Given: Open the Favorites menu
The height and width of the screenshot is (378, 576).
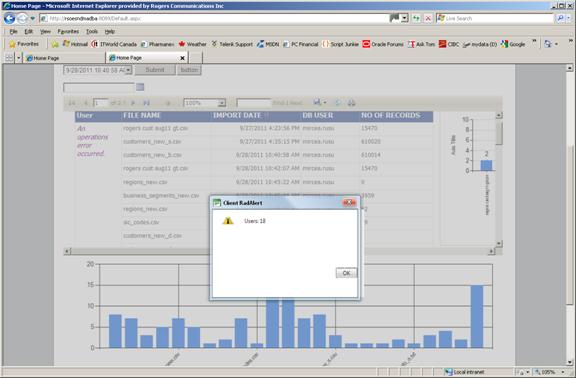Looking at the screenshot, I should pos(68,32).
